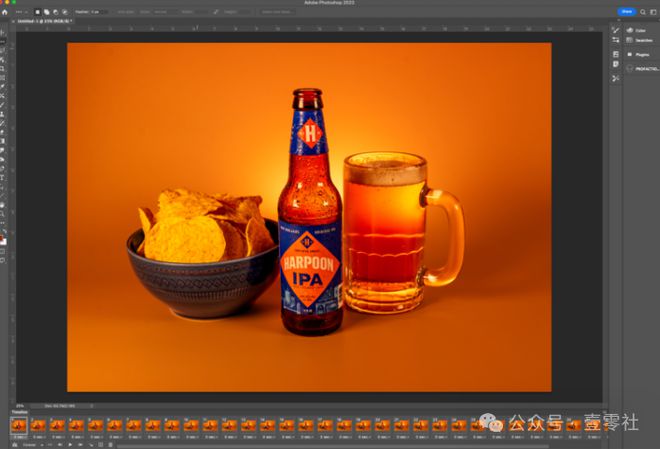The width and height of the screenshot is (660, 449).
Task: Open the tool preset picker dropdown
Action: tap(21, 12)
